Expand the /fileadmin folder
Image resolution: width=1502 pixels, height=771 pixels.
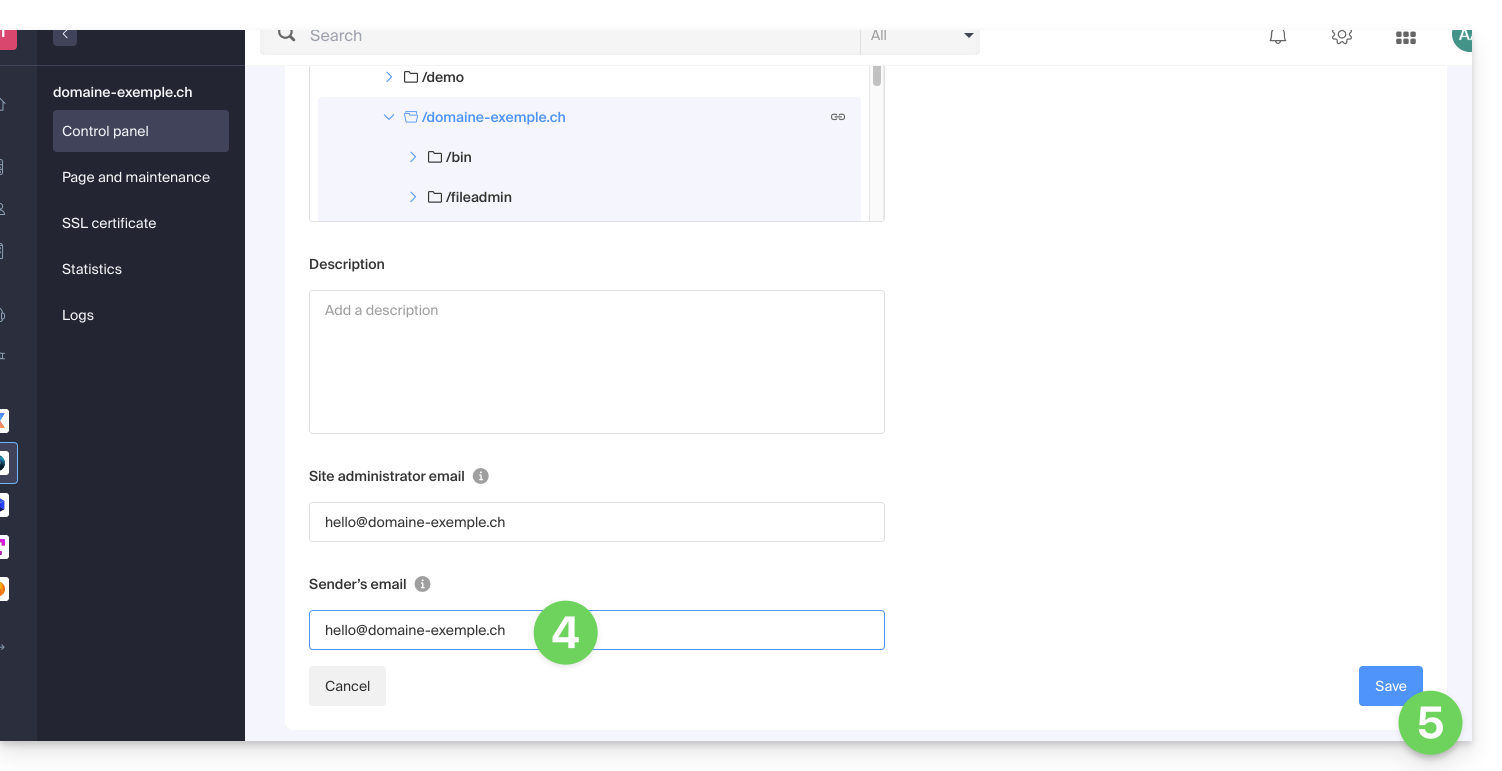coord(413,197)
